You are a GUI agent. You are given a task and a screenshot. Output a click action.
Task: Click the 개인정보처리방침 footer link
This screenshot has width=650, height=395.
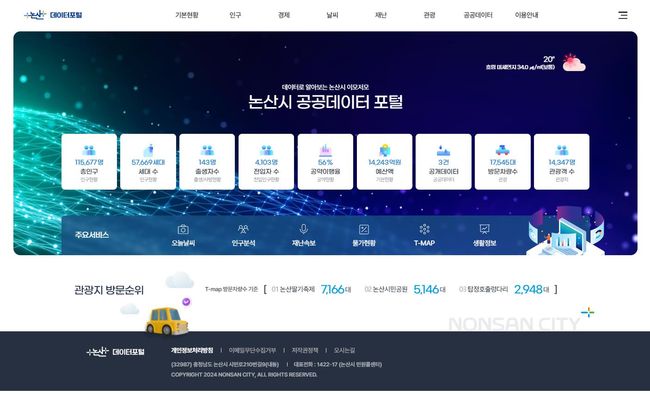pos(192,350)
